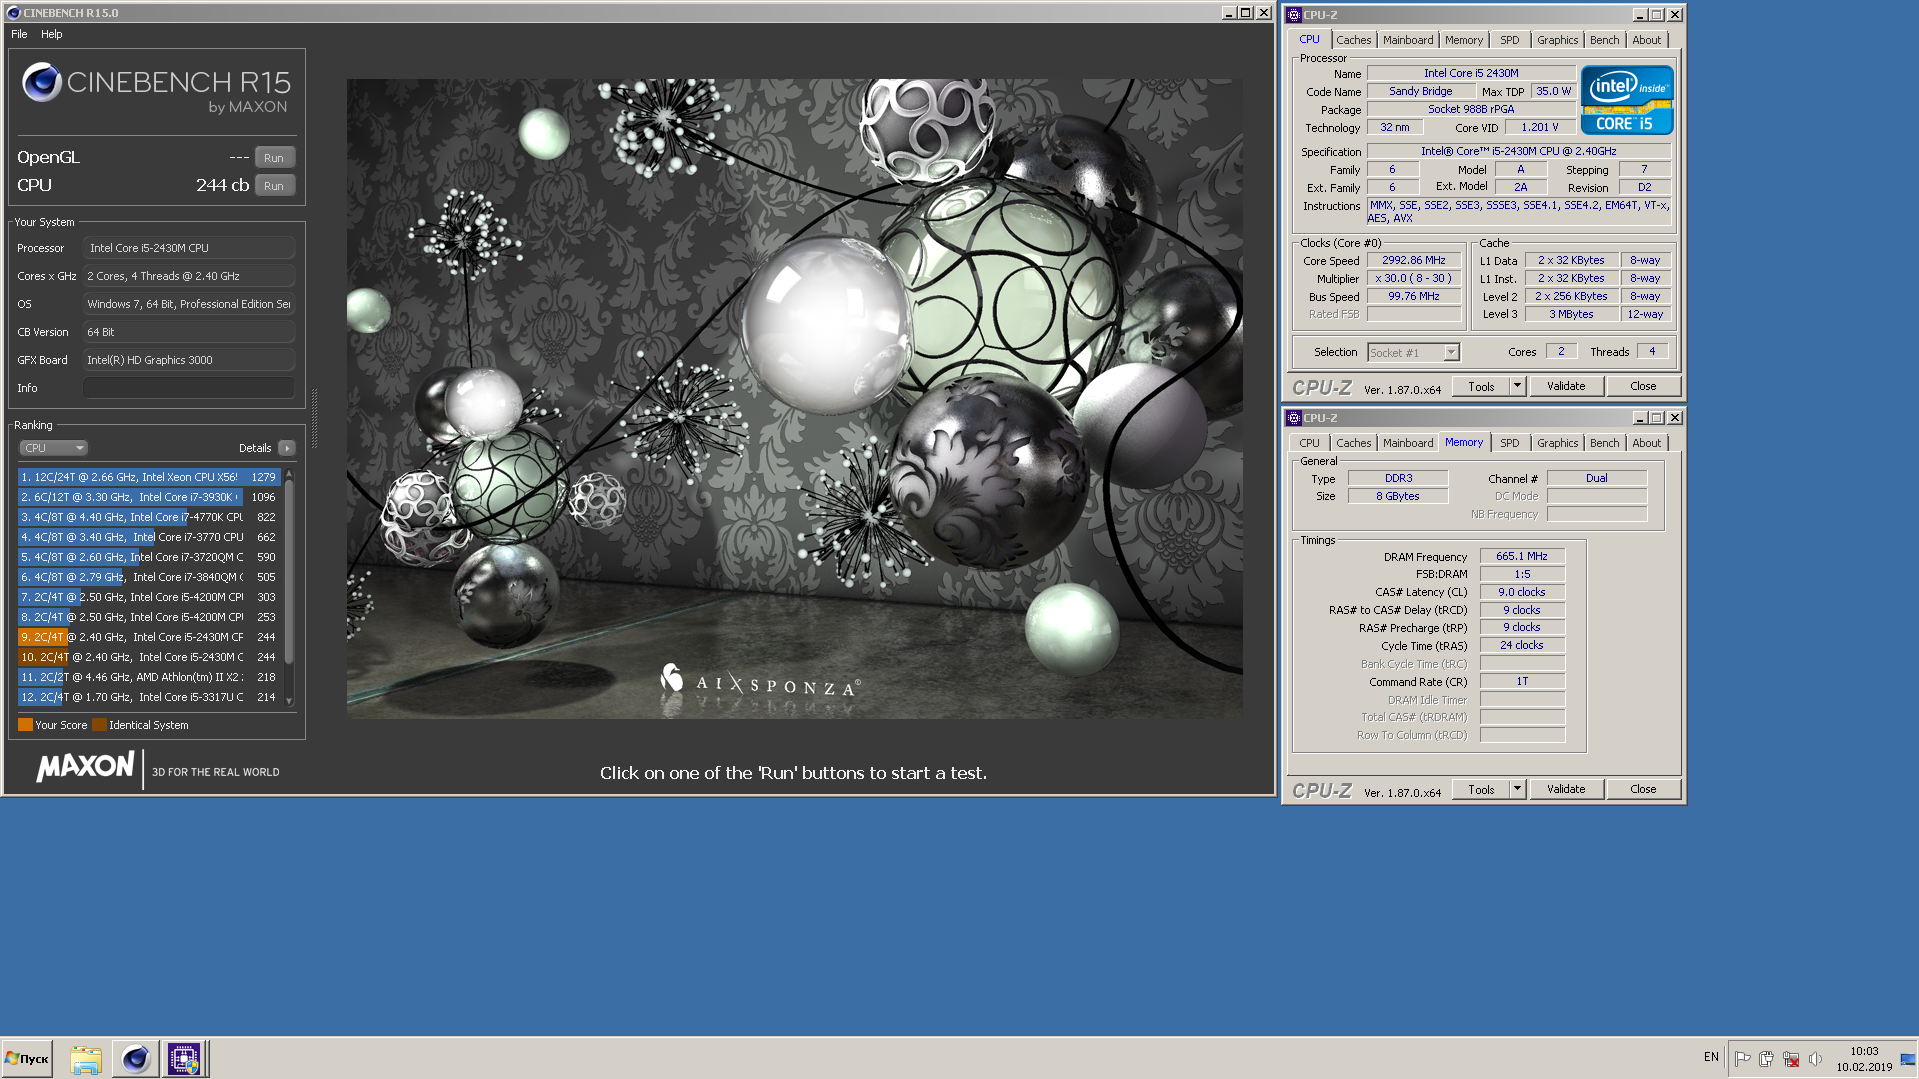1919x1079 pixels.
Task: Open the Bench tab in upper CPU-Z
Action: click(x=1604, y=40)
